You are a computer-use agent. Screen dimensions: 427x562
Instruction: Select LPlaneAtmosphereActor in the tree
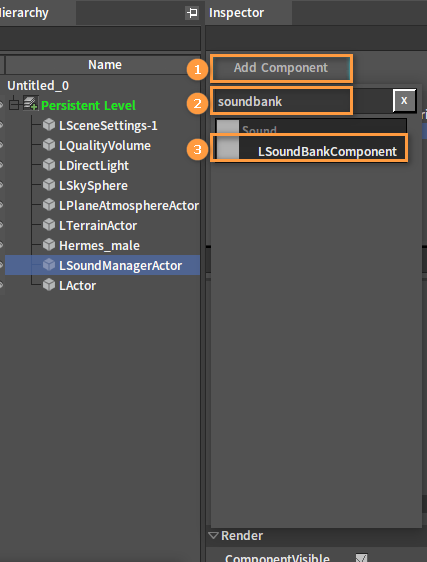pyautogui.click(x=129, y=205)
